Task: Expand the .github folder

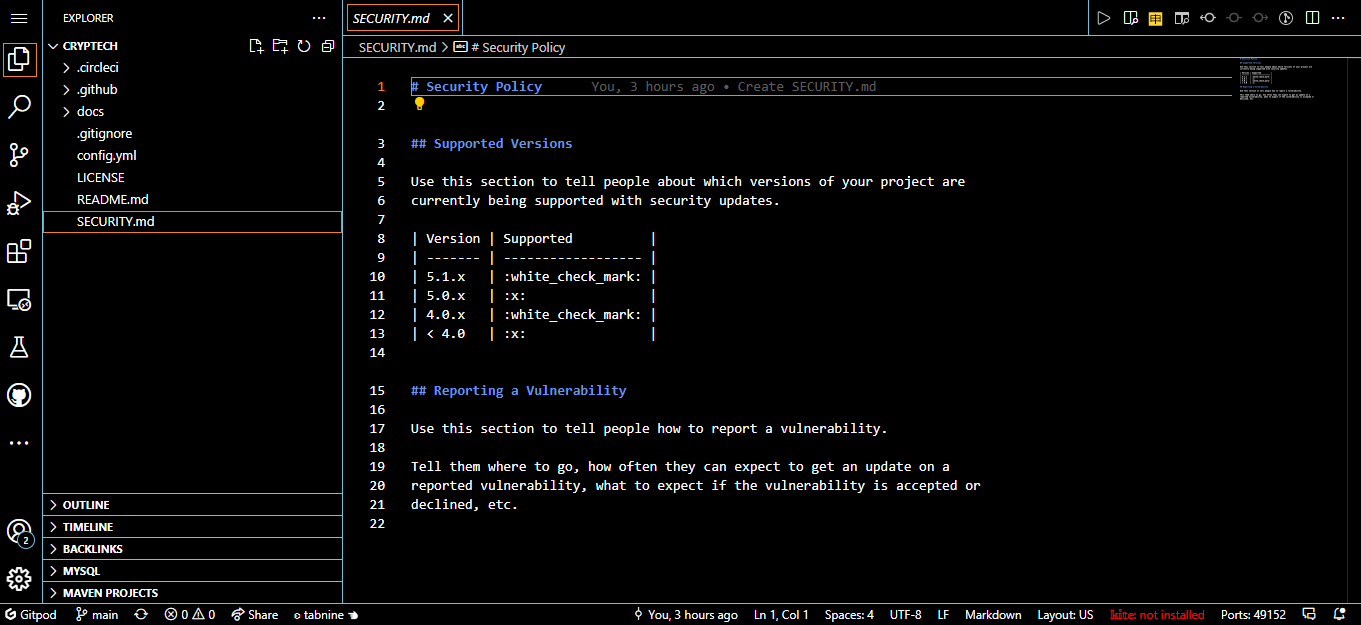Action: [x=192, y=90]
